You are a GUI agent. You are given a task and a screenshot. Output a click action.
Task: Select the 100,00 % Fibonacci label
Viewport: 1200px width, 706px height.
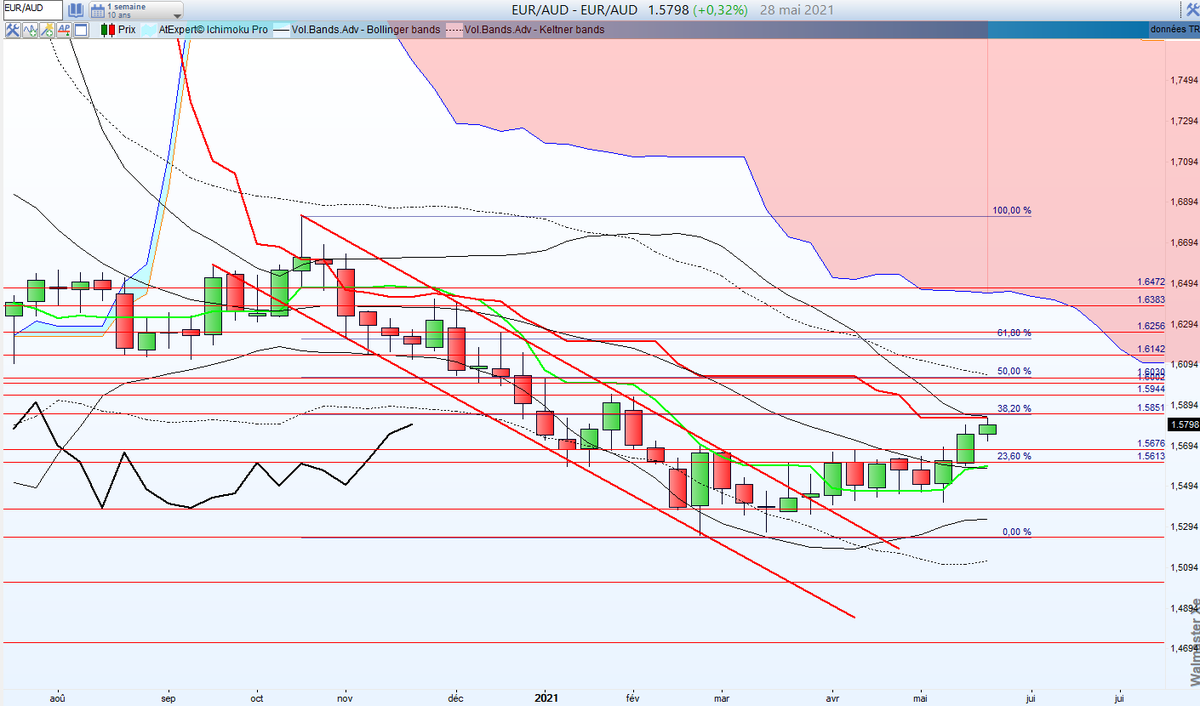coord(1011,211)
